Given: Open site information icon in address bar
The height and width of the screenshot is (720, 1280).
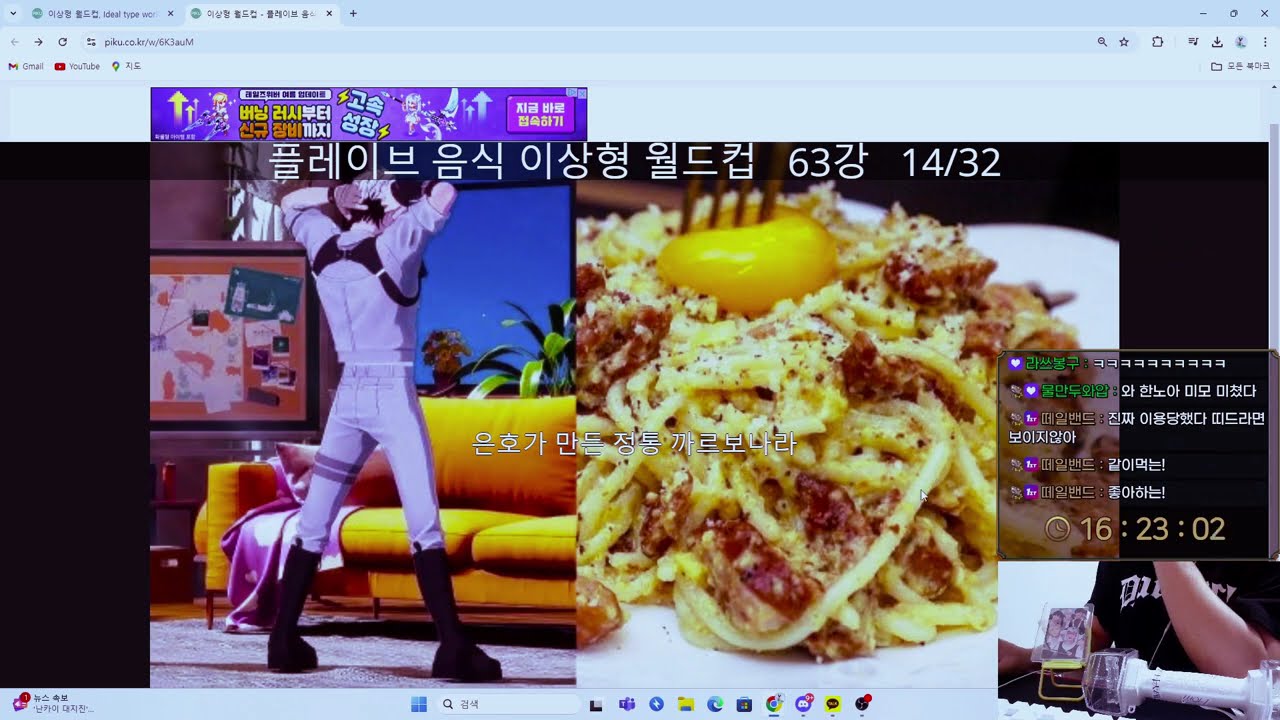Looking at the screenshot, I should 91,42.
